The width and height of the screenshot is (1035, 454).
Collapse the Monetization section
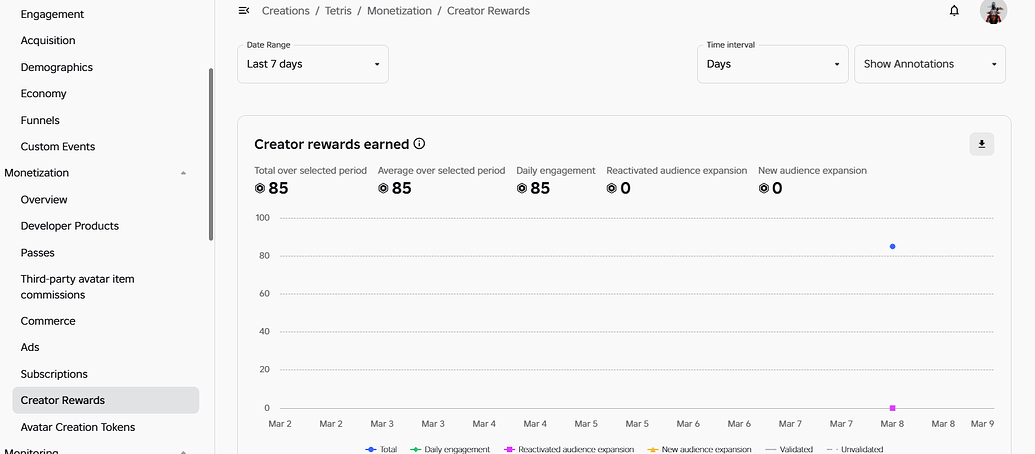pos(184,173)
